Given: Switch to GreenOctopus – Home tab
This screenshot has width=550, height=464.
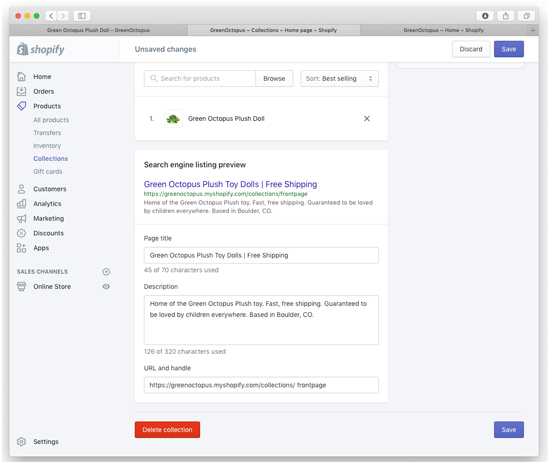Looking at the screenshot, I should point(444,30).
